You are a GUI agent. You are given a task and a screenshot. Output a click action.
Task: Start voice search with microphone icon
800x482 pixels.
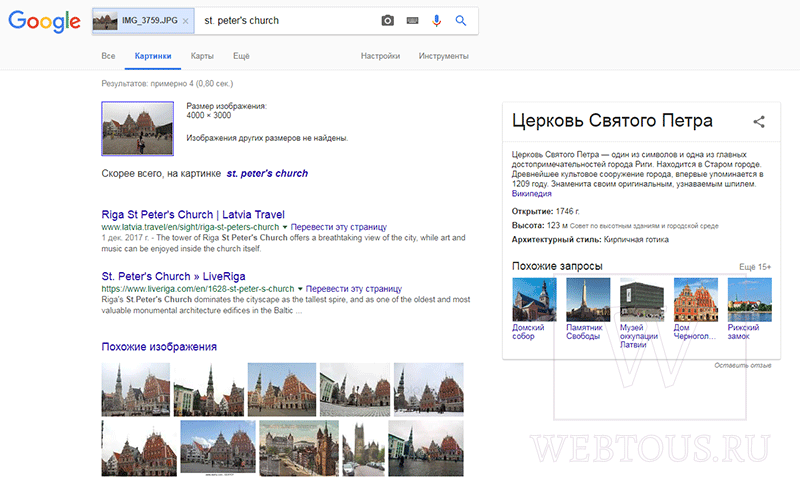coord(436,20)
